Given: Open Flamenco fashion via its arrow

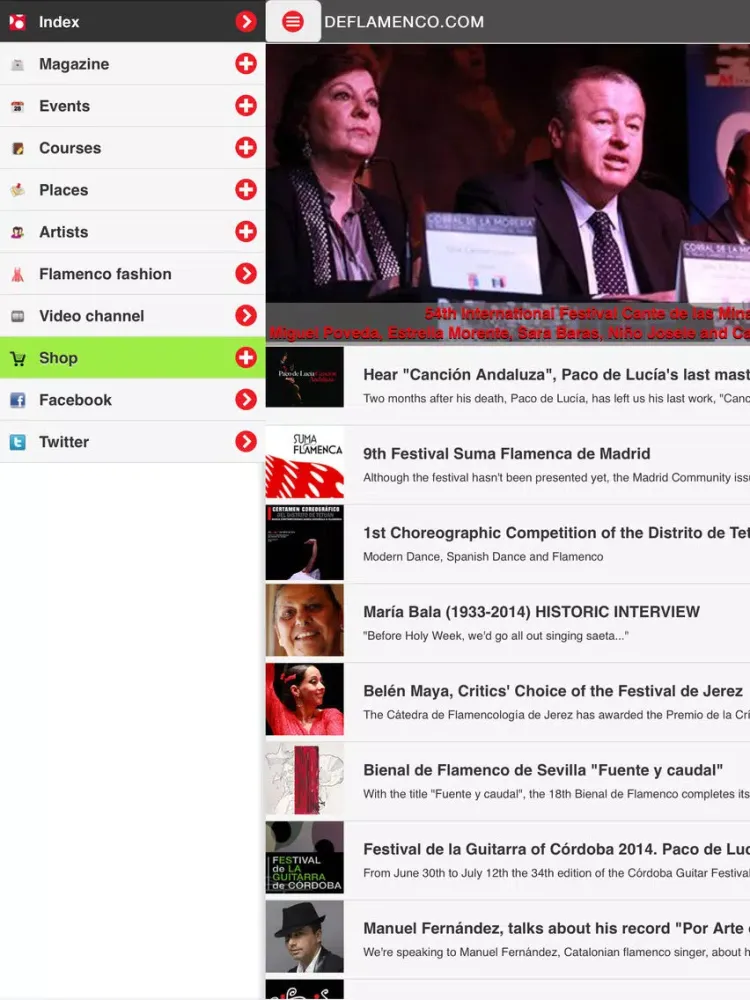Looking at the screenshot, I should [x=246, y=274].
